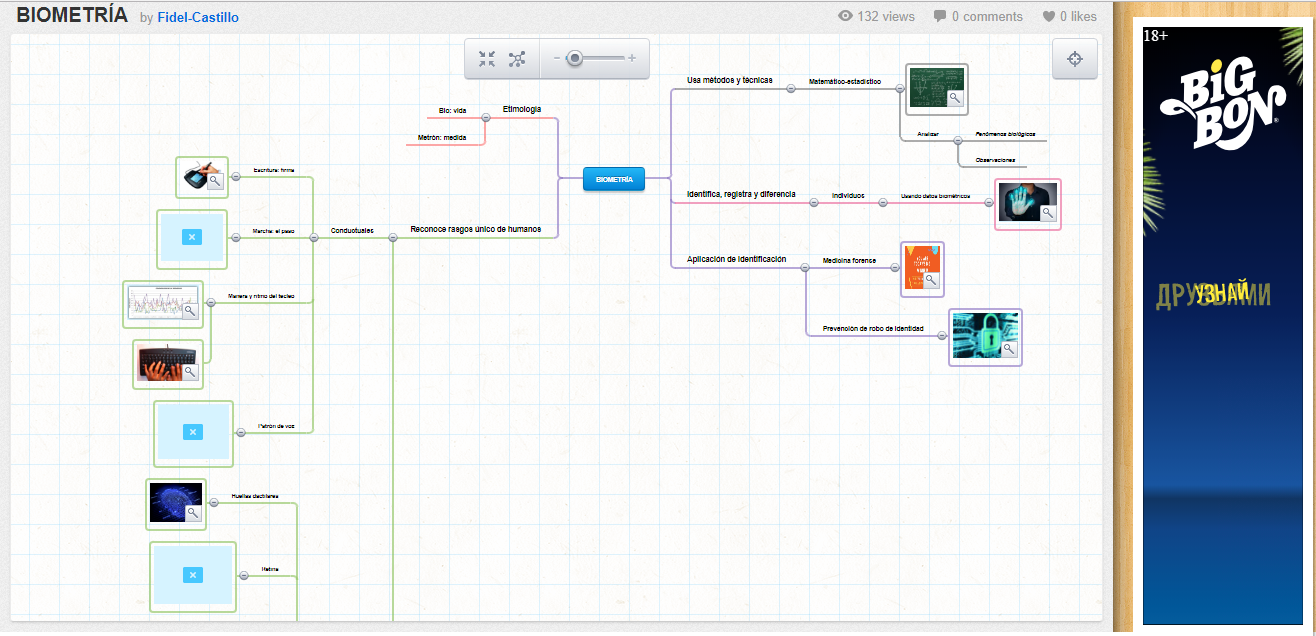Click the zoom slider handle

[x=574, y=59]
